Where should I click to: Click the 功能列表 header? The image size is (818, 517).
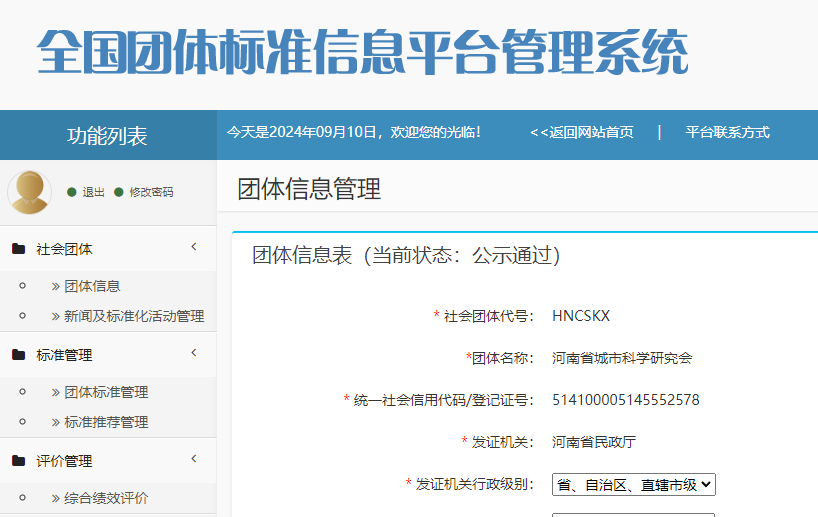107,136
